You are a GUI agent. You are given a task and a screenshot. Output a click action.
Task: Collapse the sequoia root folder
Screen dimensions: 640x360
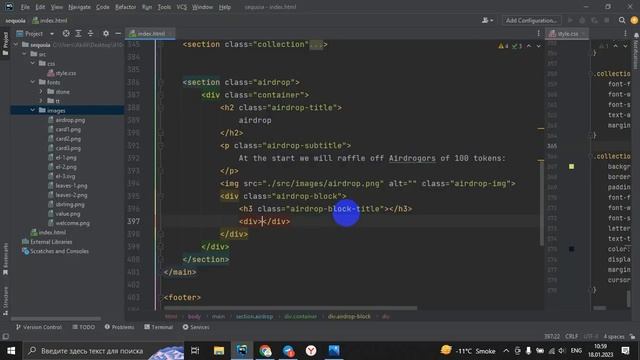[16, 44]
